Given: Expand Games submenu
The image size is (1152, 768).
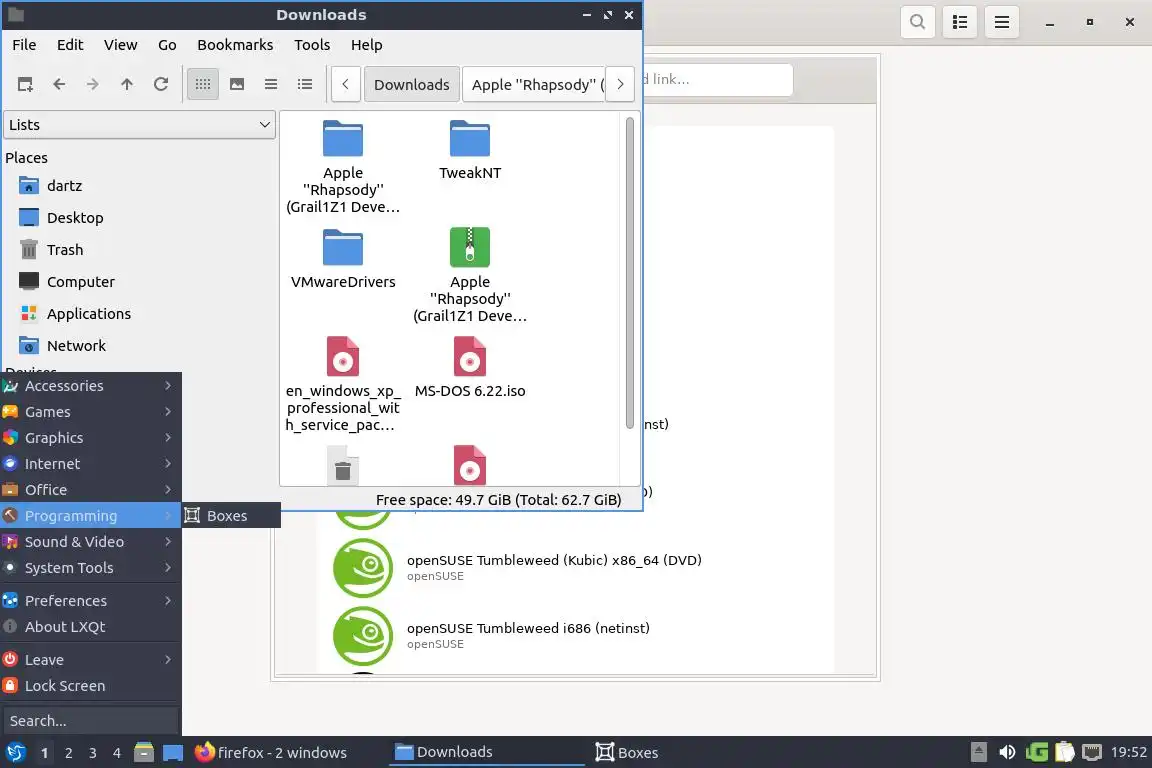Looking at the screenshot, I should [90, 412].
